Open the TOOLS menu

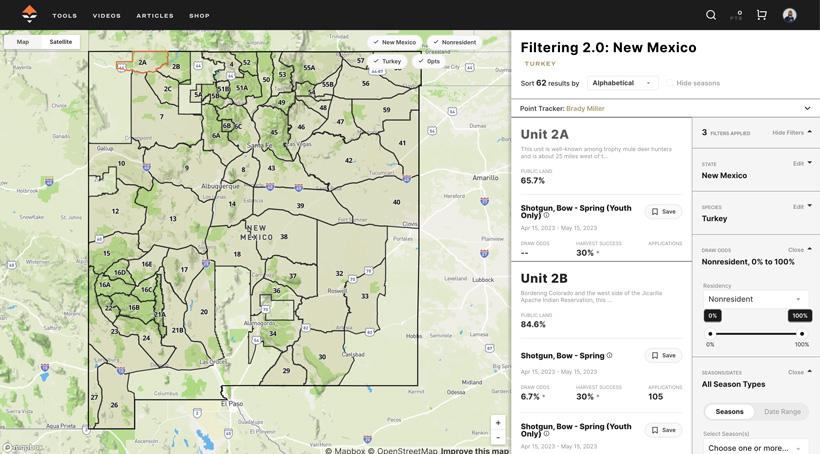[x=65, y=16]
